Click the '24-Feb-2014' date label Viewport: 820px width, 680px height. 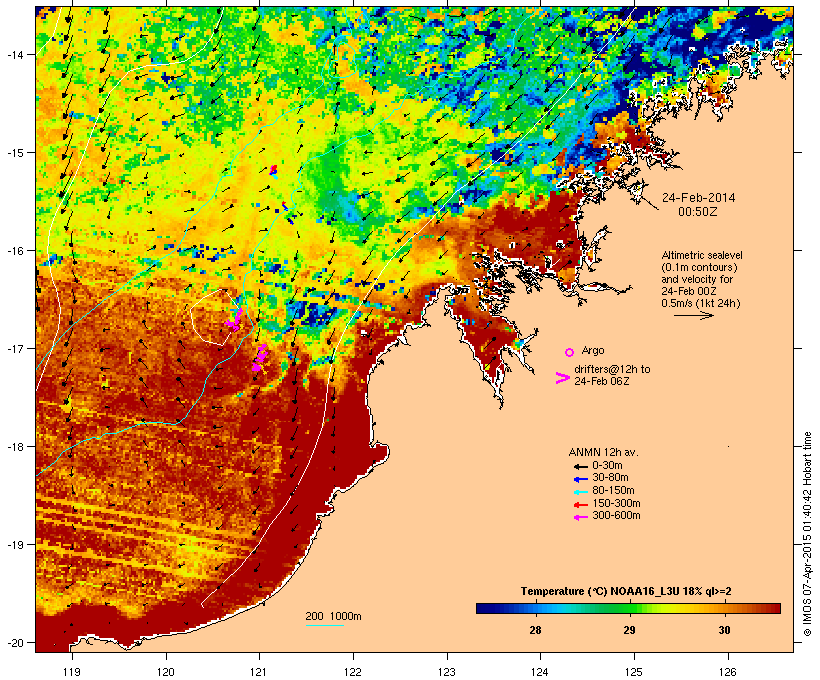698,198
